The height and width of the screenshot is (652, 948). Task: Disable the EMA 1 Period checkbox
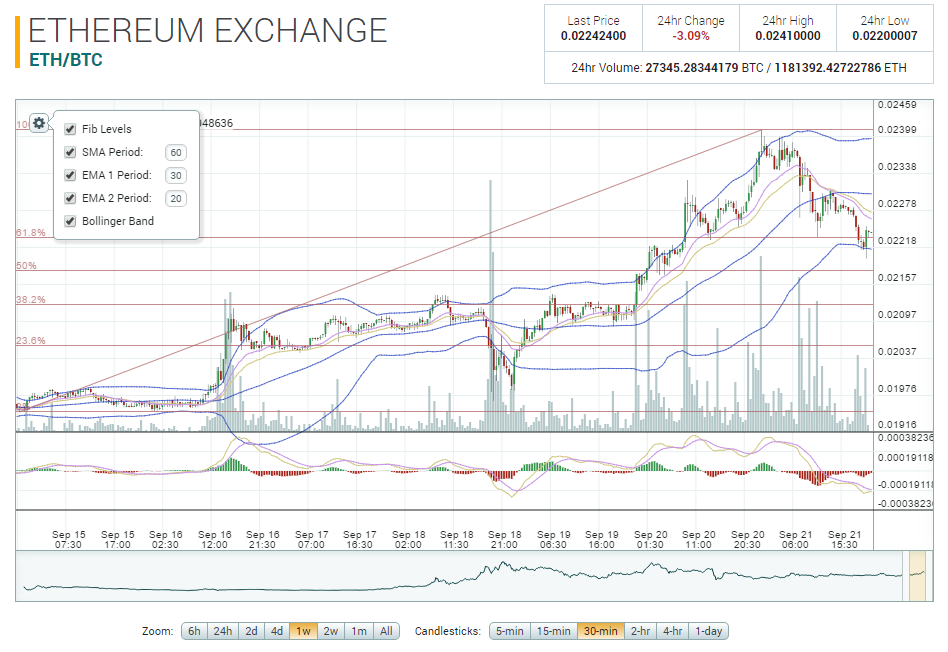[70, 175]
